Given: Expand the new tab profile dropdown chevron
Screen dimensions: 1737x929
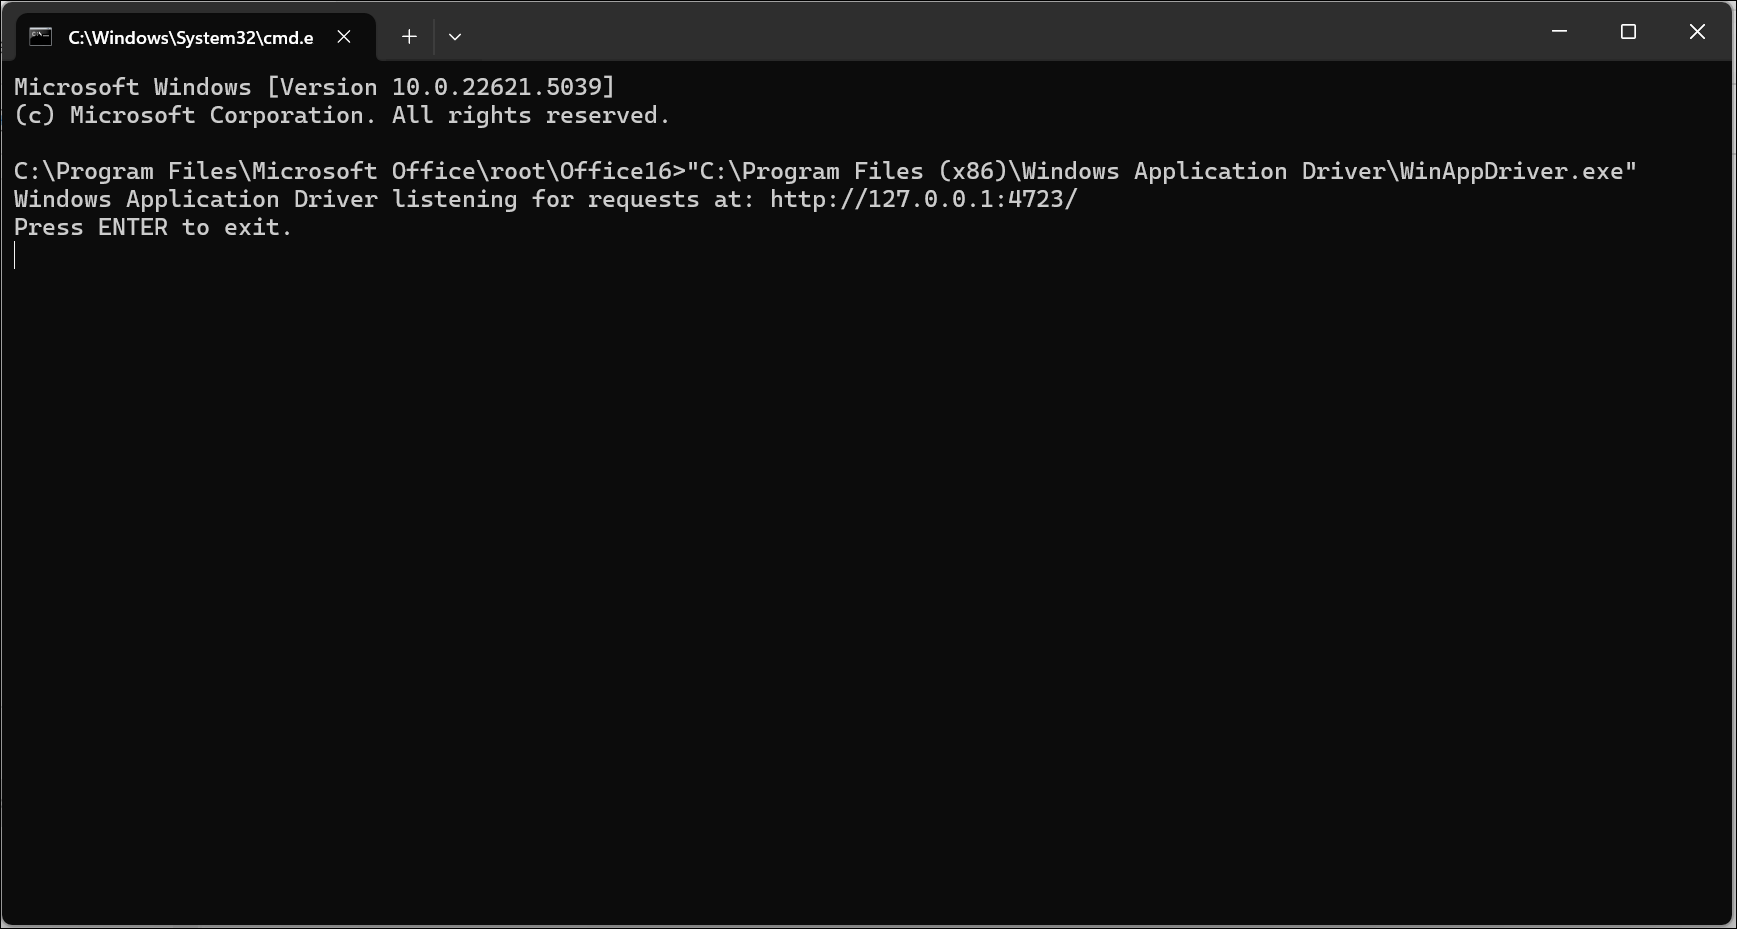Looking at the screenshot, I should (455, 37).
